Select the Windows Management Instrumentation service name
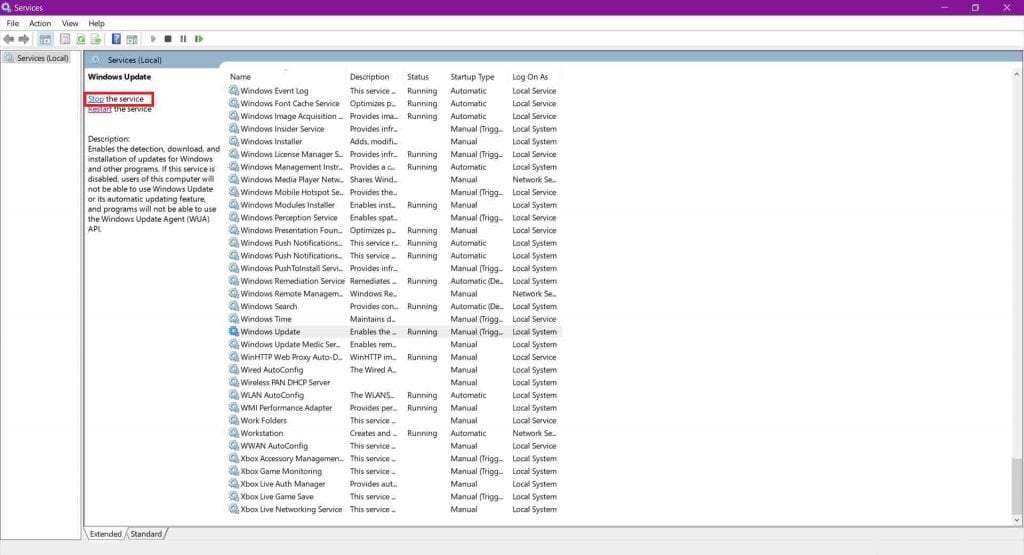Image resolution: width=1024 pixels, height=555 pixels. tap(291, 167)
